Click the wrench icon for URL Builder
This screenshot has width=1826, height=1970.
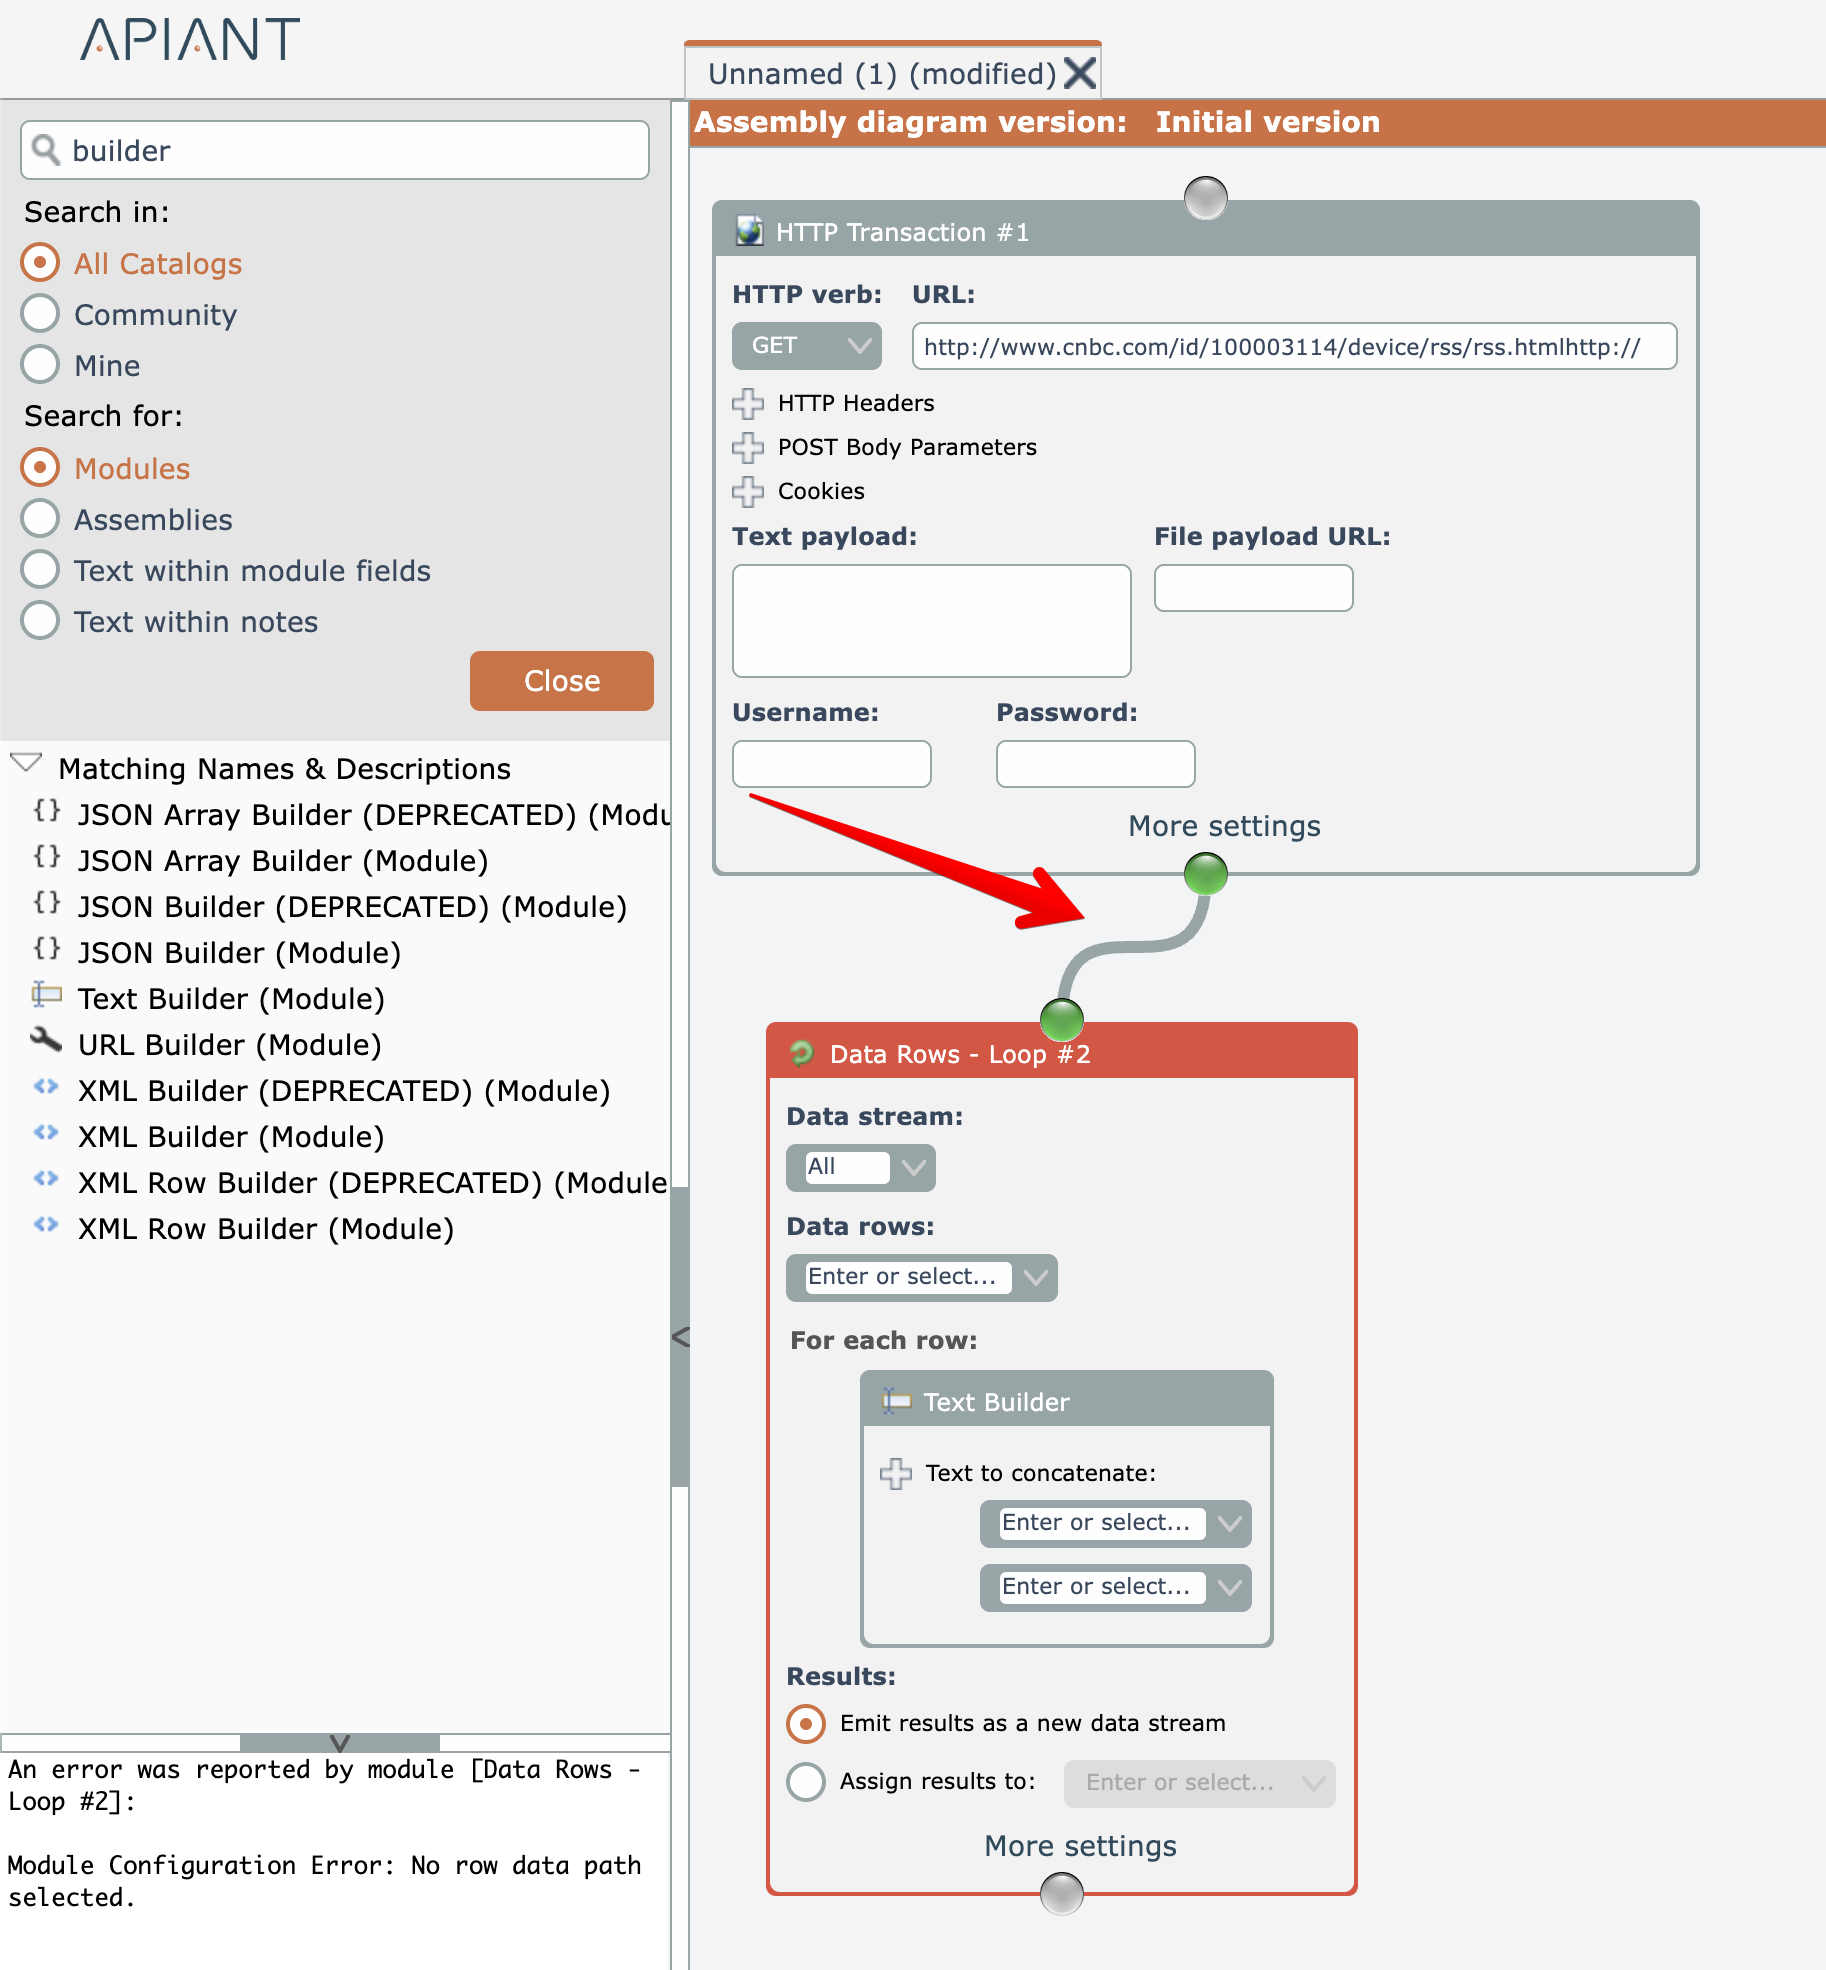pyautogui.click(x=46, y=1042)
